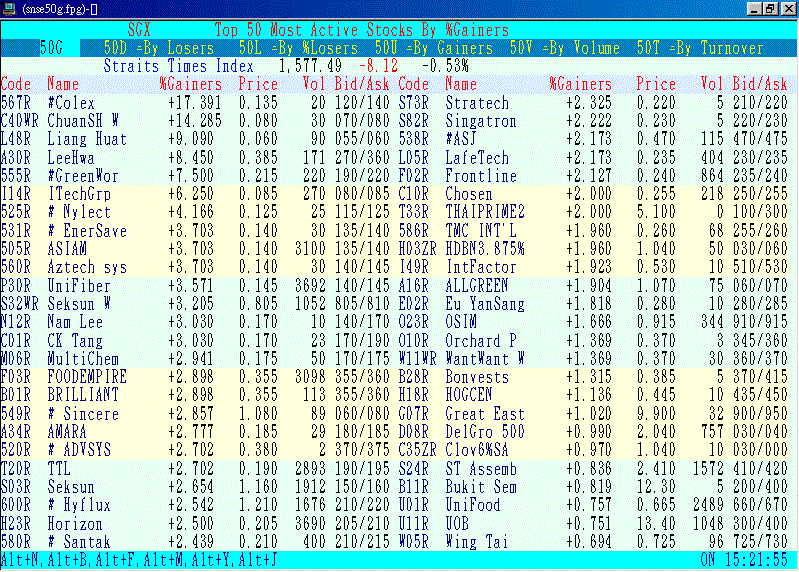Select the HOGCEN stock name
799x572 pixels.
click(x=469, y=395)
